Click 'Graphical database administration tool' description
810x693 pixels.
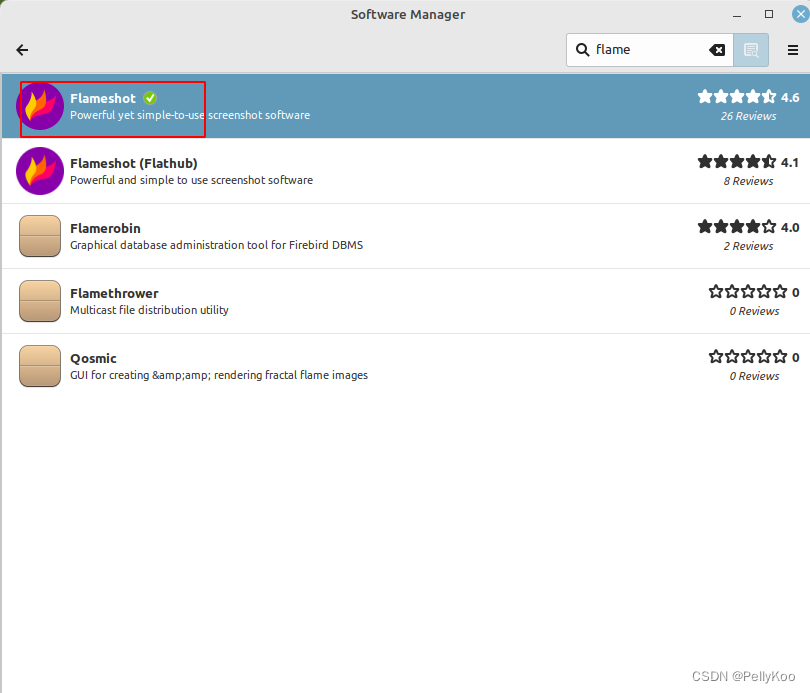click(x=216, y=245)
